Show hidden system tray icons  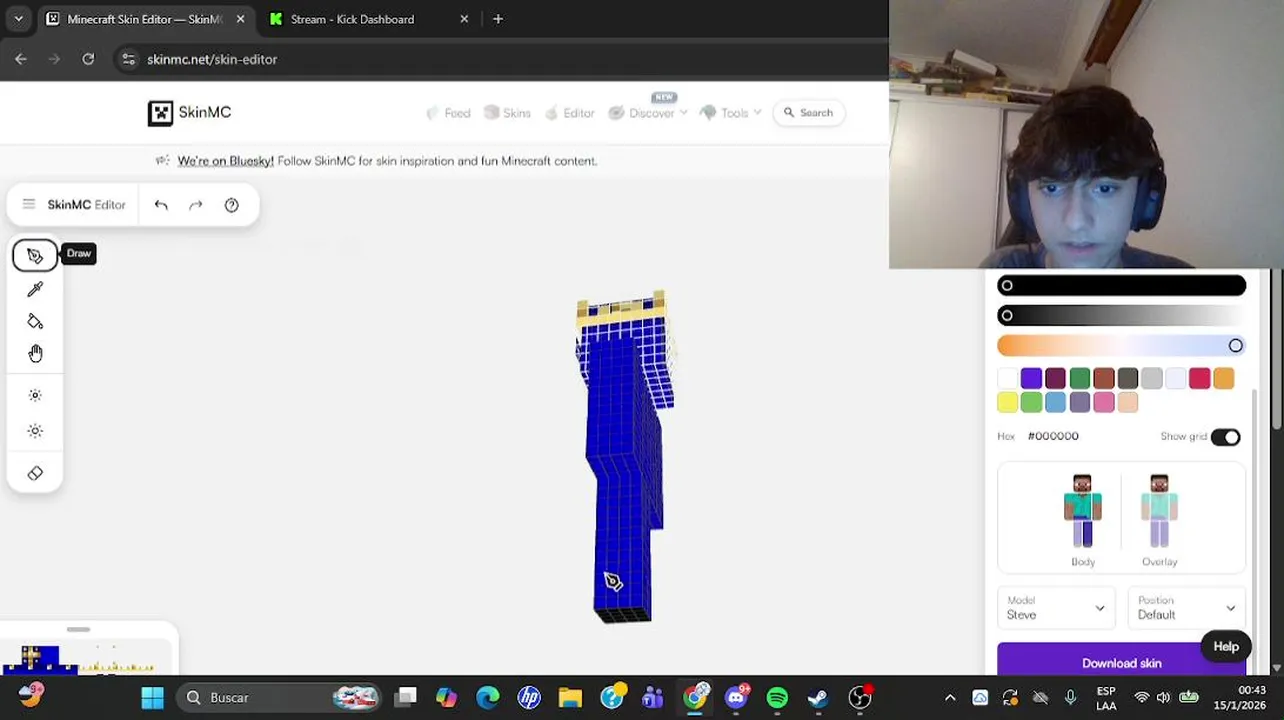coord(950,697)
